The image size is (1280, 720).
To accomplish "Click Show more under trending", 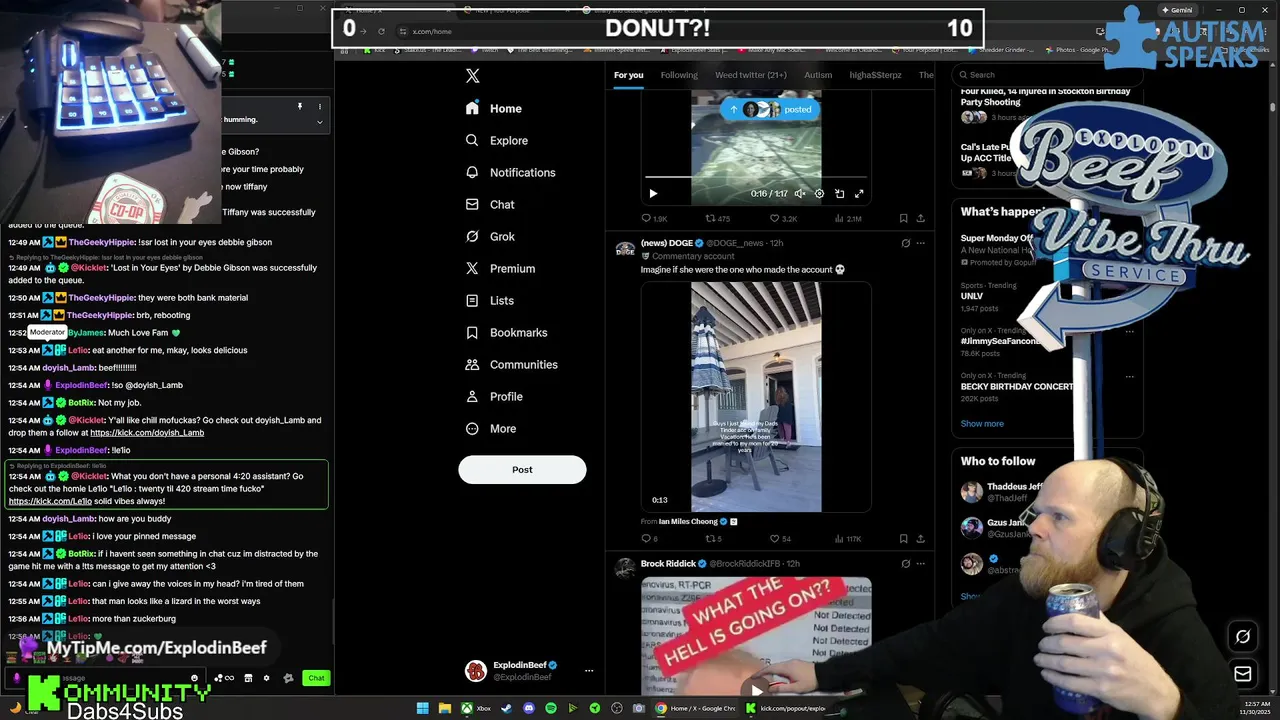I will [x=982, y=423].
